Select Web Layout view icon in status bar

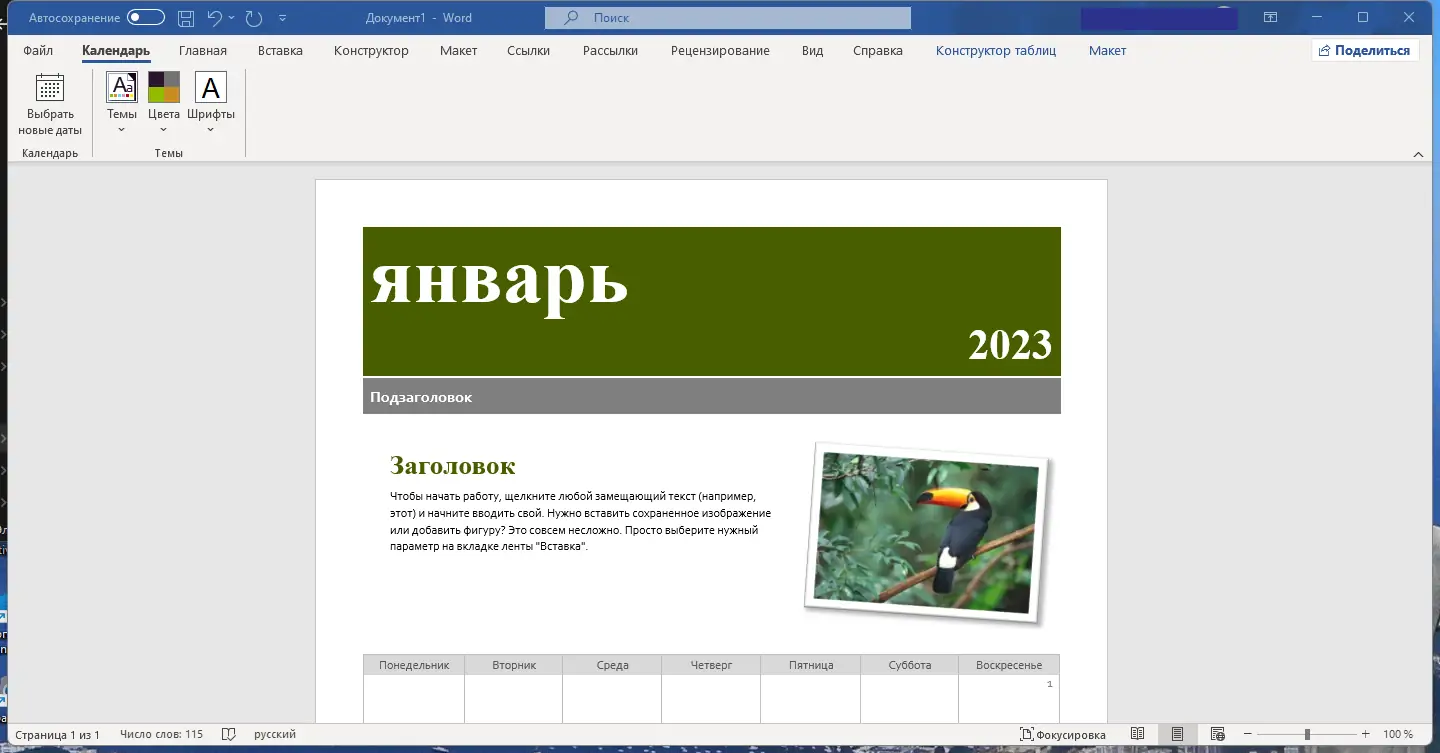pyautogui.click(x=1218, y=733)
